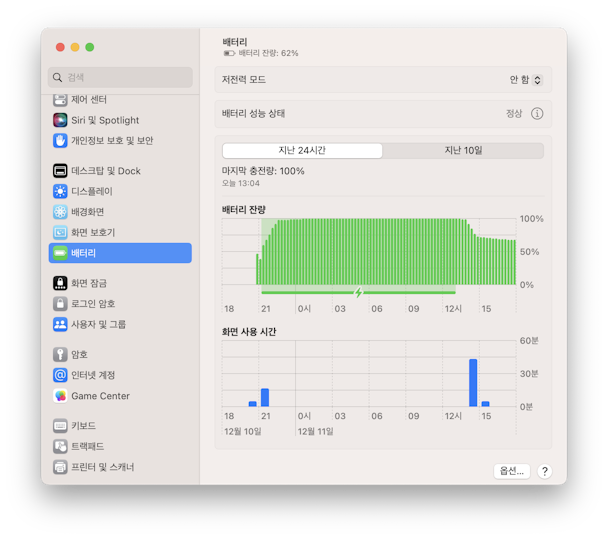Click the 프린터 및 스캐너 printer icon
This screenshot has width=608, height=539.
(x=60, y=467)
